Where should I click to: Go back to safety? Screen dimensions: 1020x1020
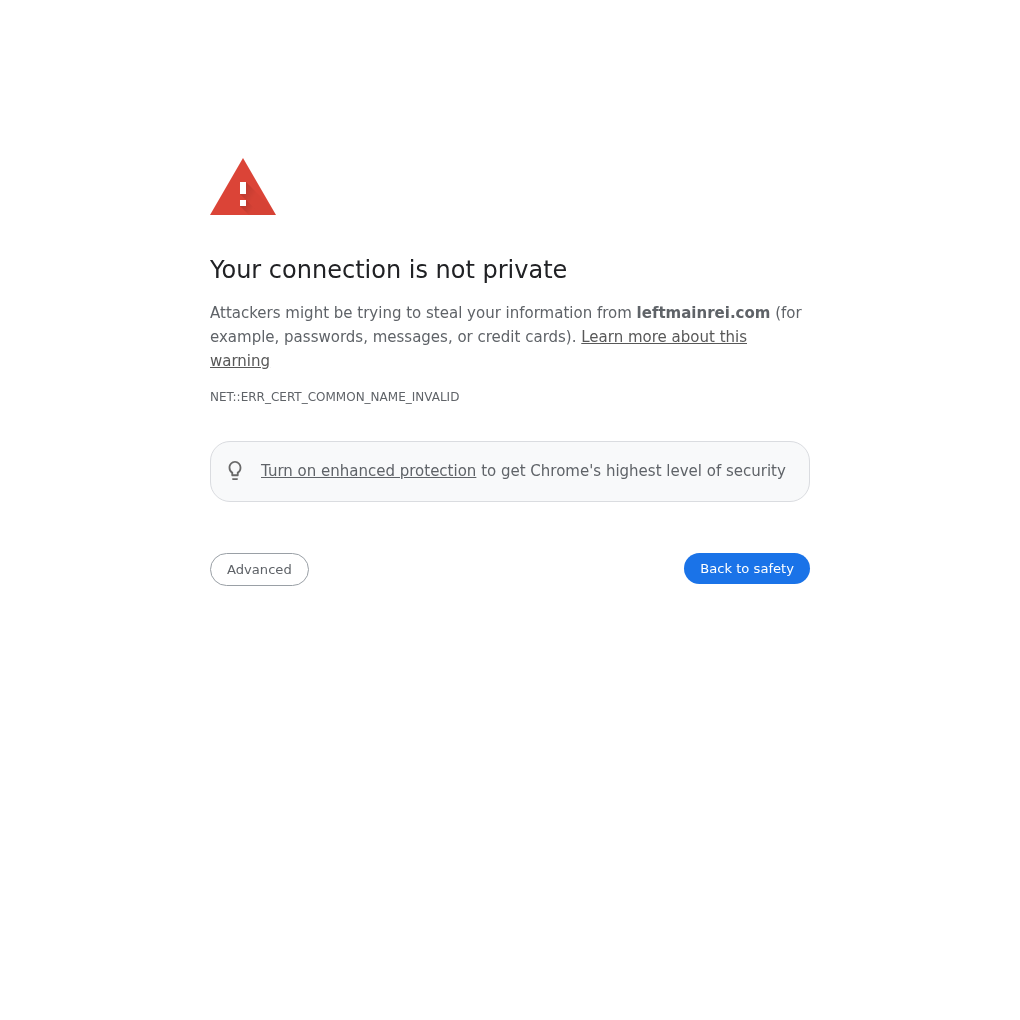(747, 569)
